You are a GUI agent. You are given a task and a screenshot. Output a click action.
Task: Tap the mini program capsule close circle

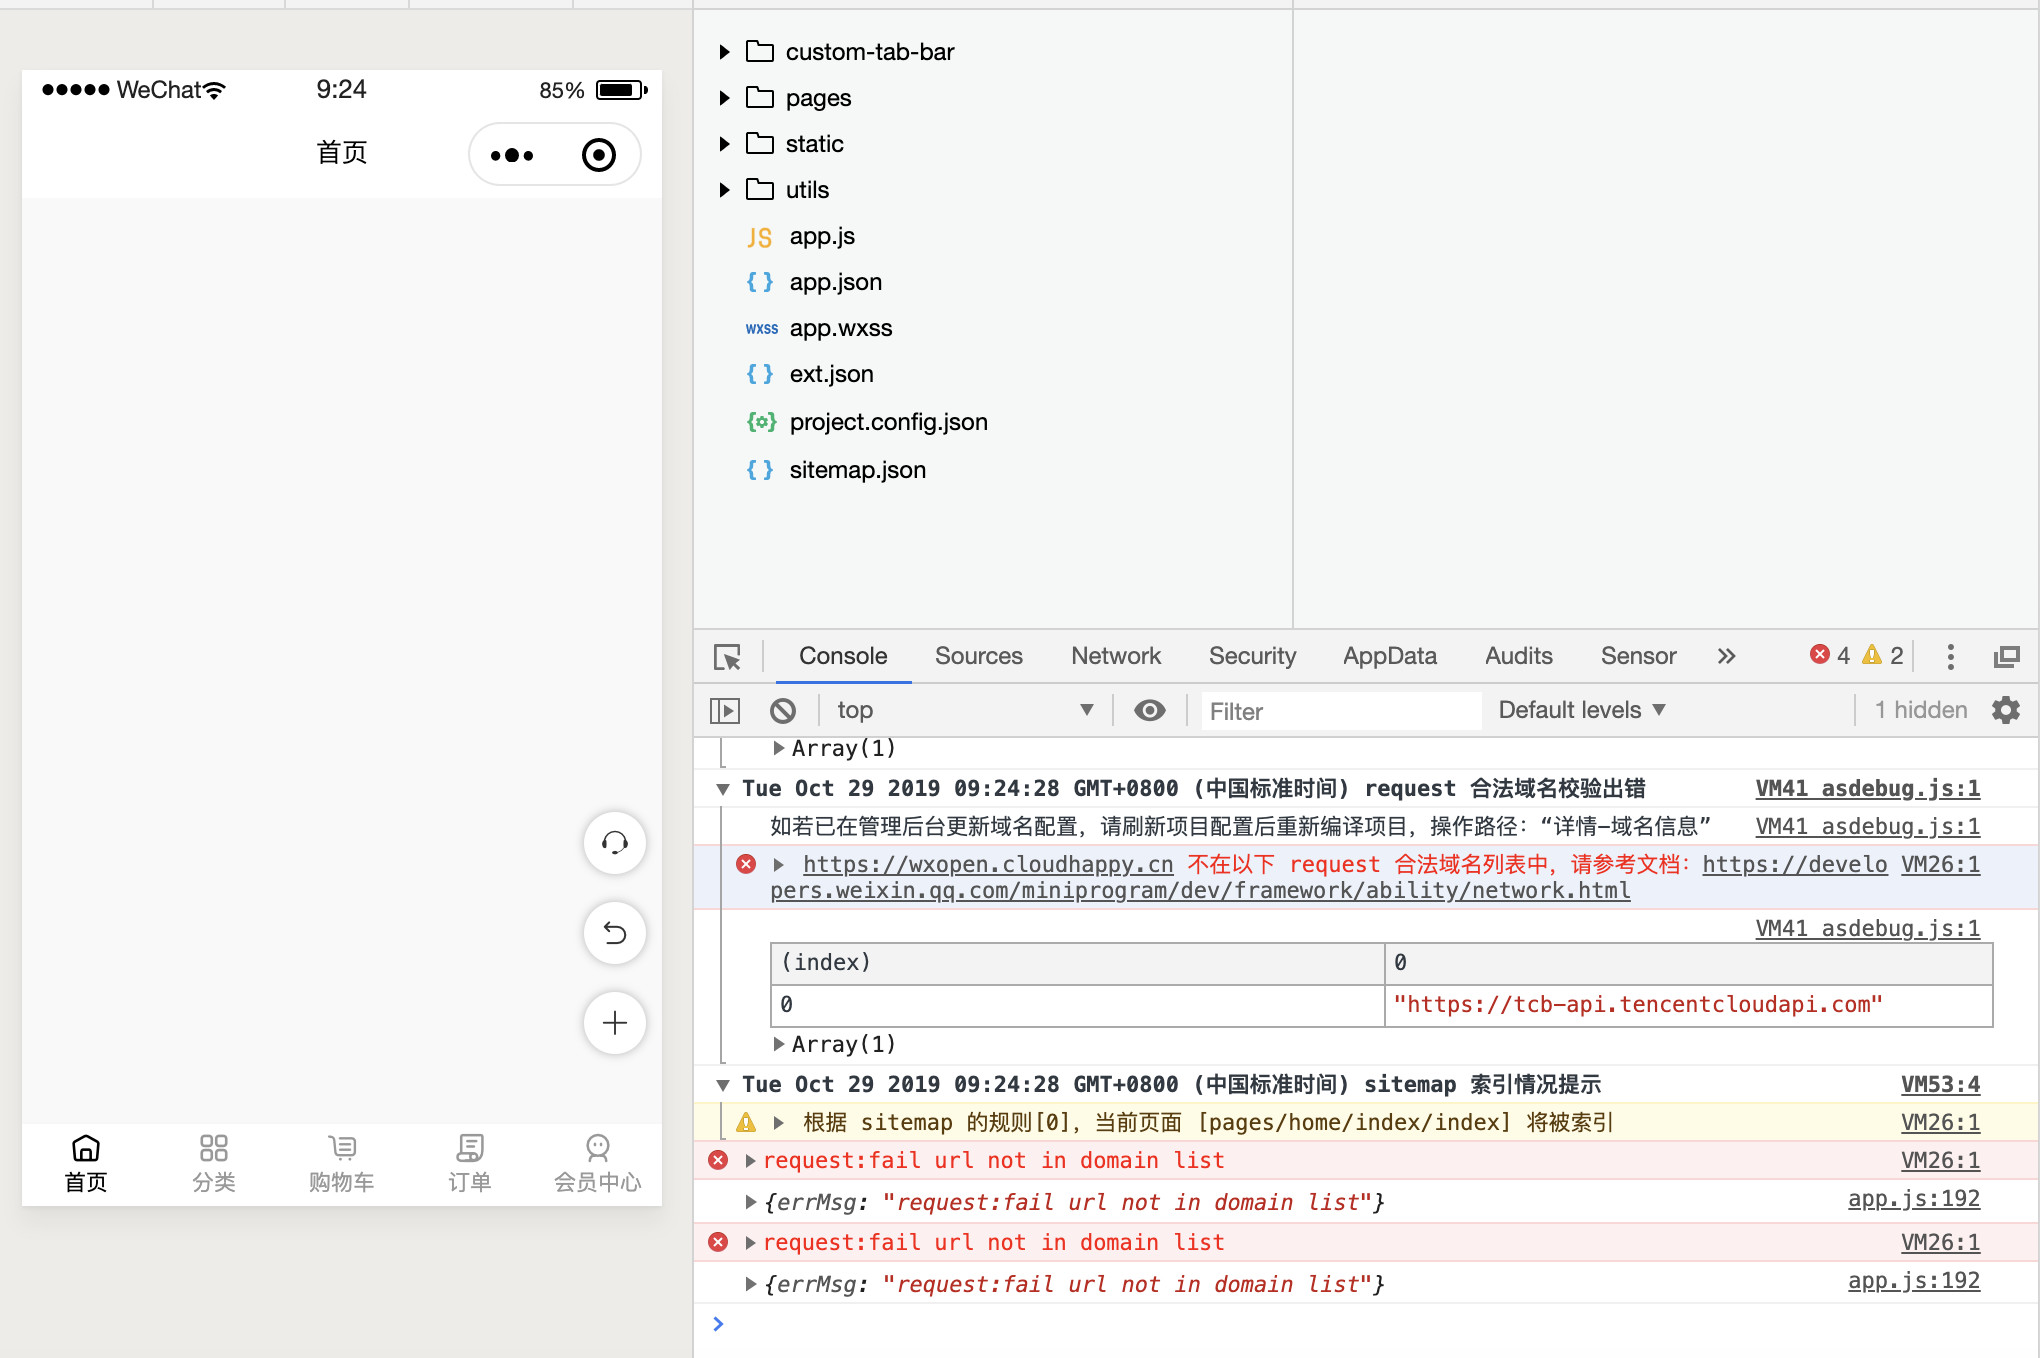[x=598, y=155]
